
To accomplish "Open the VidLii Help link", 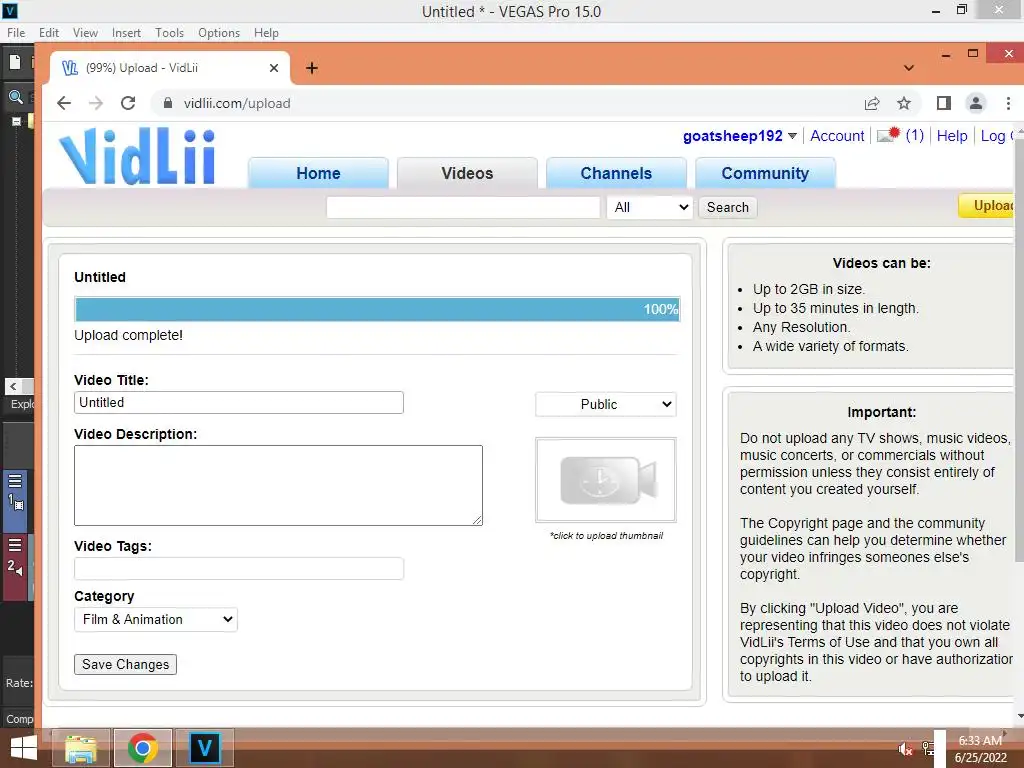I will (x=952, y=136).
